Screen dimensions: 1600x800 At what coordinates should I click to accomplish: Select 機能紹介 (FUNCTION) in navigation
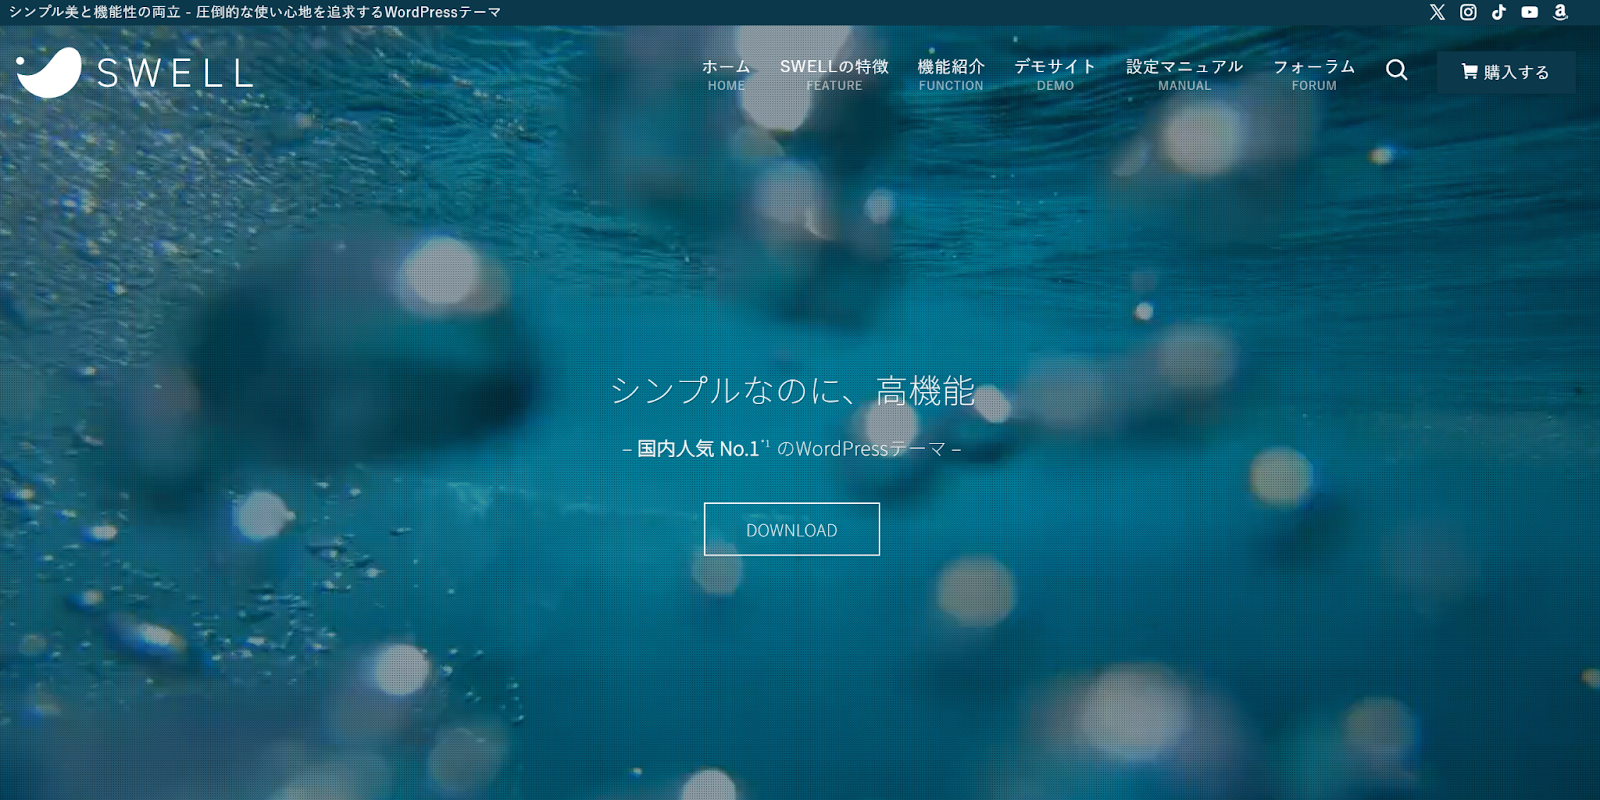(x=951, y=74)
